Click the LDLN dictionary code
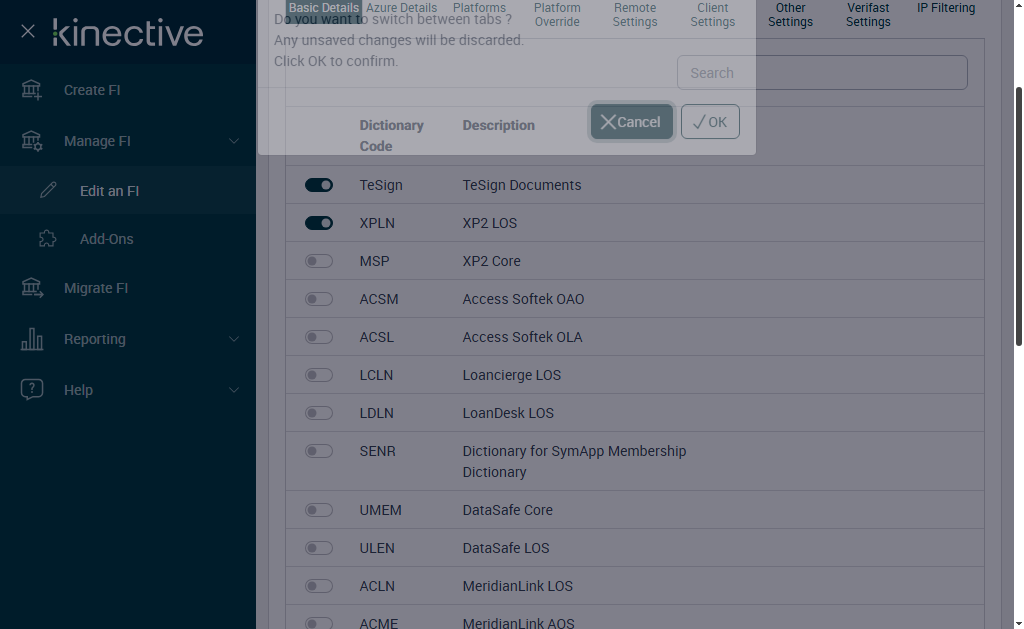Screen dimensions: 1024x629 [x=376, y=413]
